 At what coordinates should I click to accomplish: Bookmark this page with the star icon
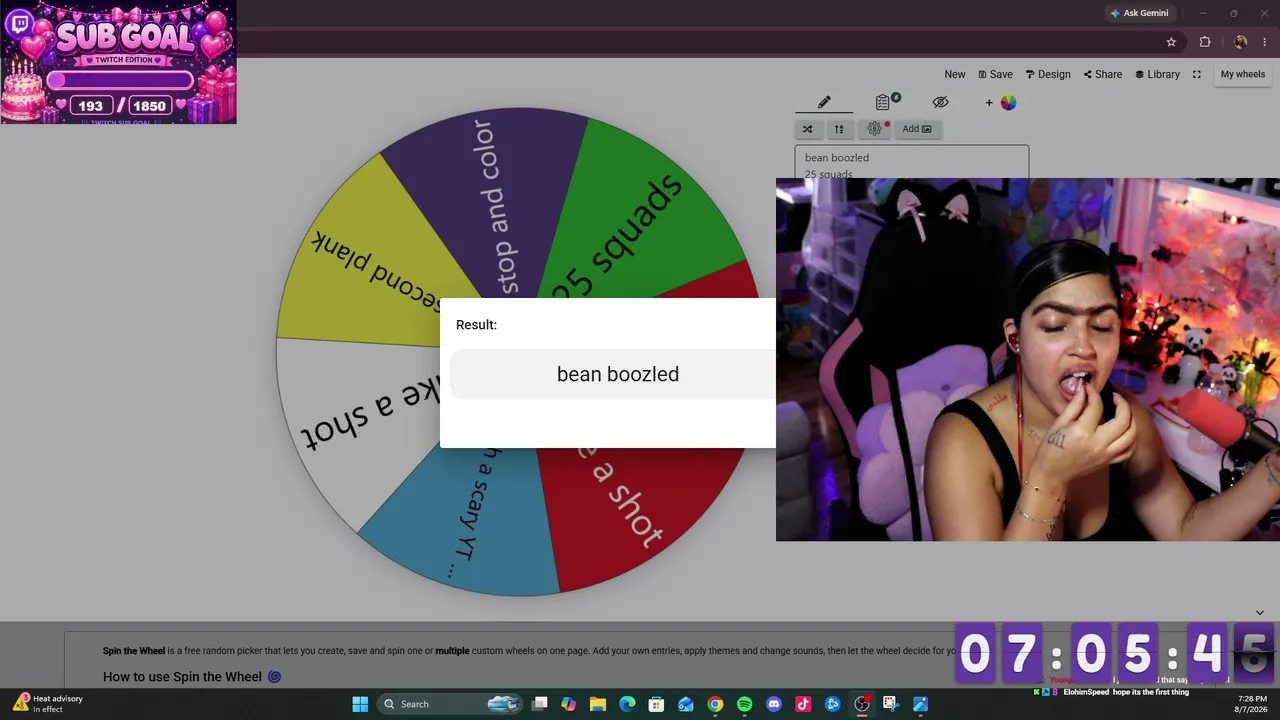(1171, 42)
